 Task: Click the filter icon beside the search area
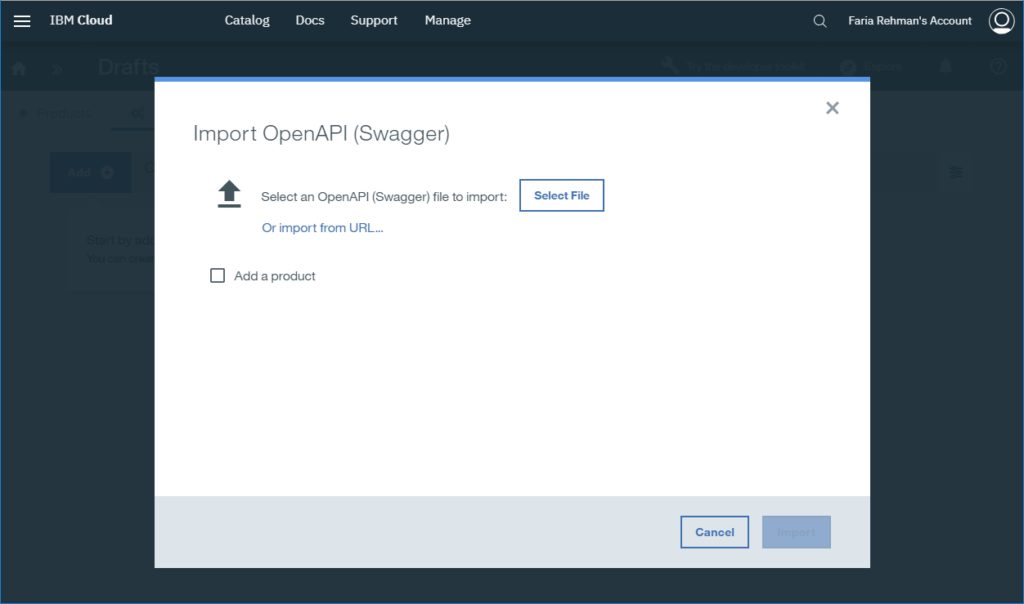956,171
